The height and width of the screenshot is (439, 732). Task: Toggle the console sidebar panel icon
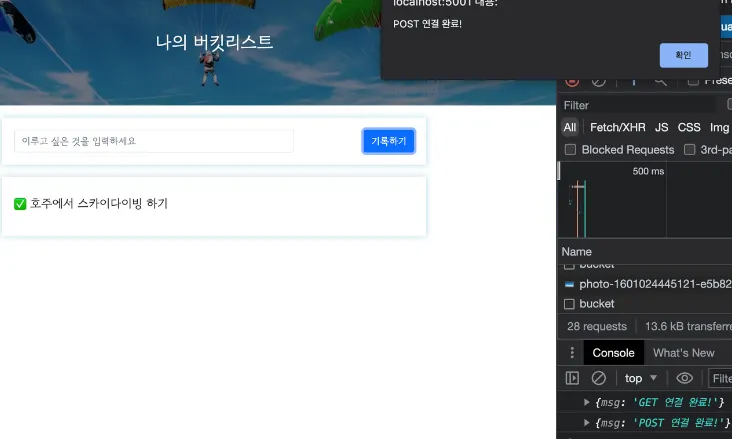click(x=572, y=378)
